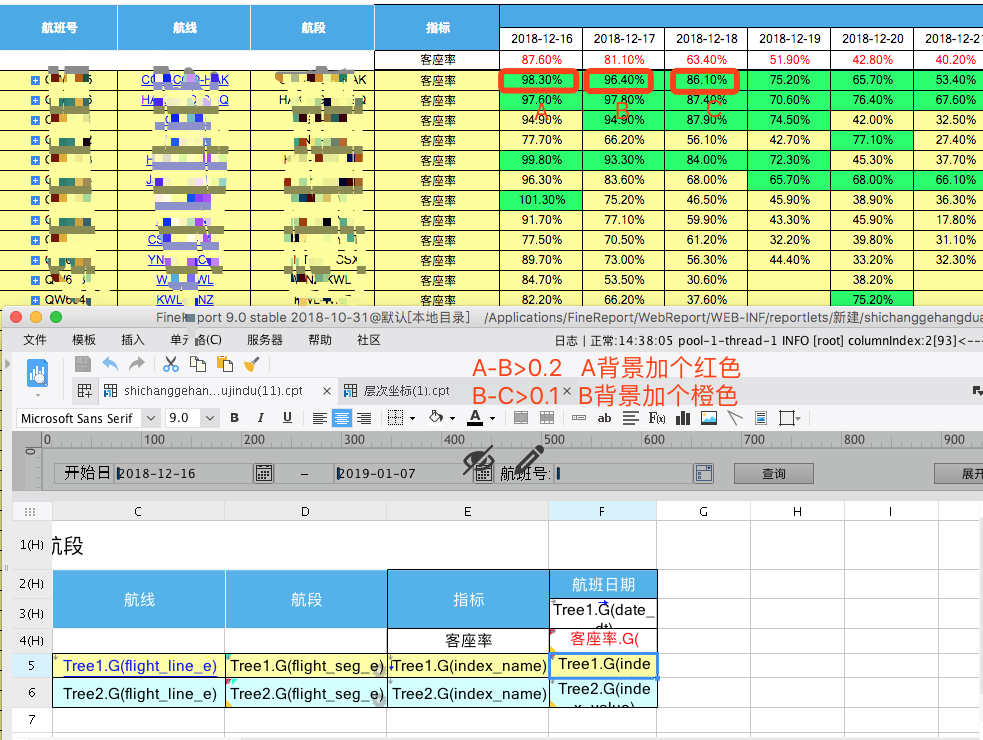Image resolution: width=983 pixels, height=740 pixels.
Task: Click the 2018-12-19 date column header
Action: [x=789, y=39]
